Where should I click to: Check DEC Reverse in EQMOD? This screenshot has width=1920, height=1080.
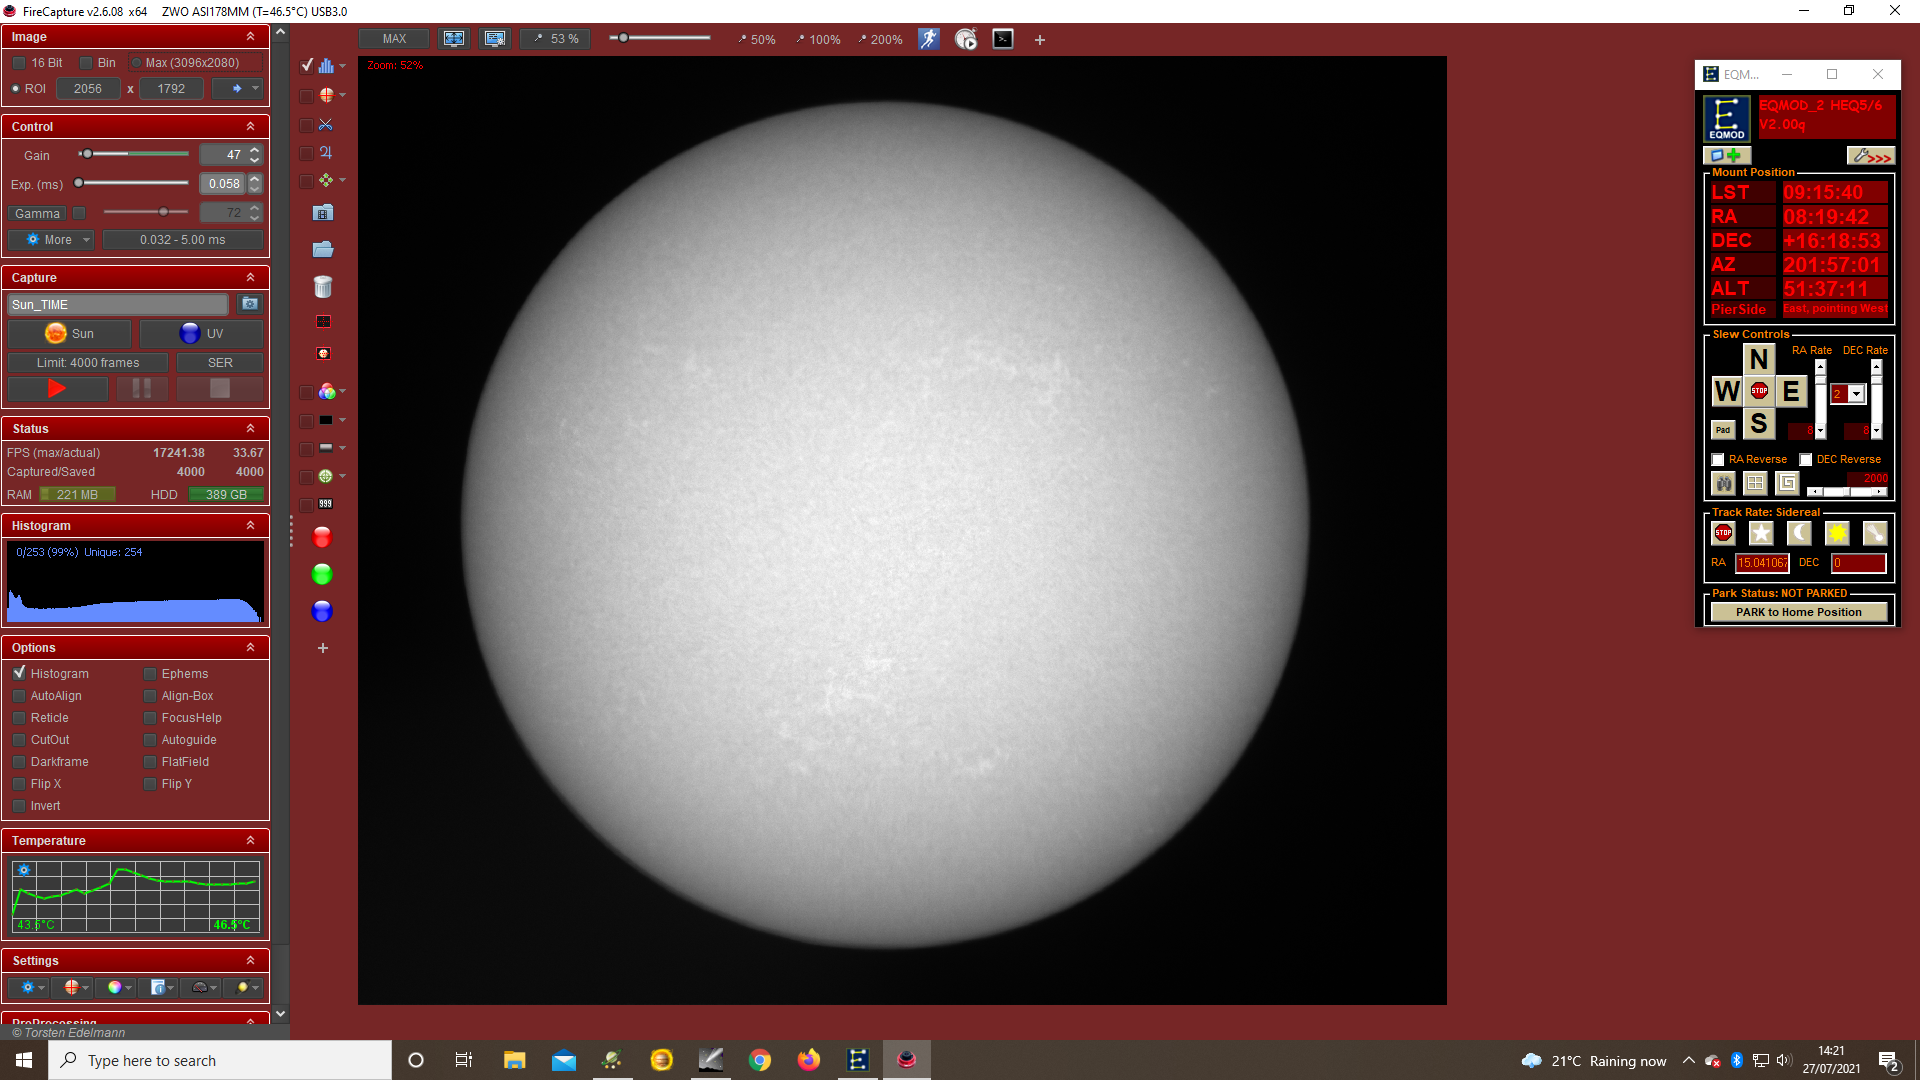coord(1806,460)
